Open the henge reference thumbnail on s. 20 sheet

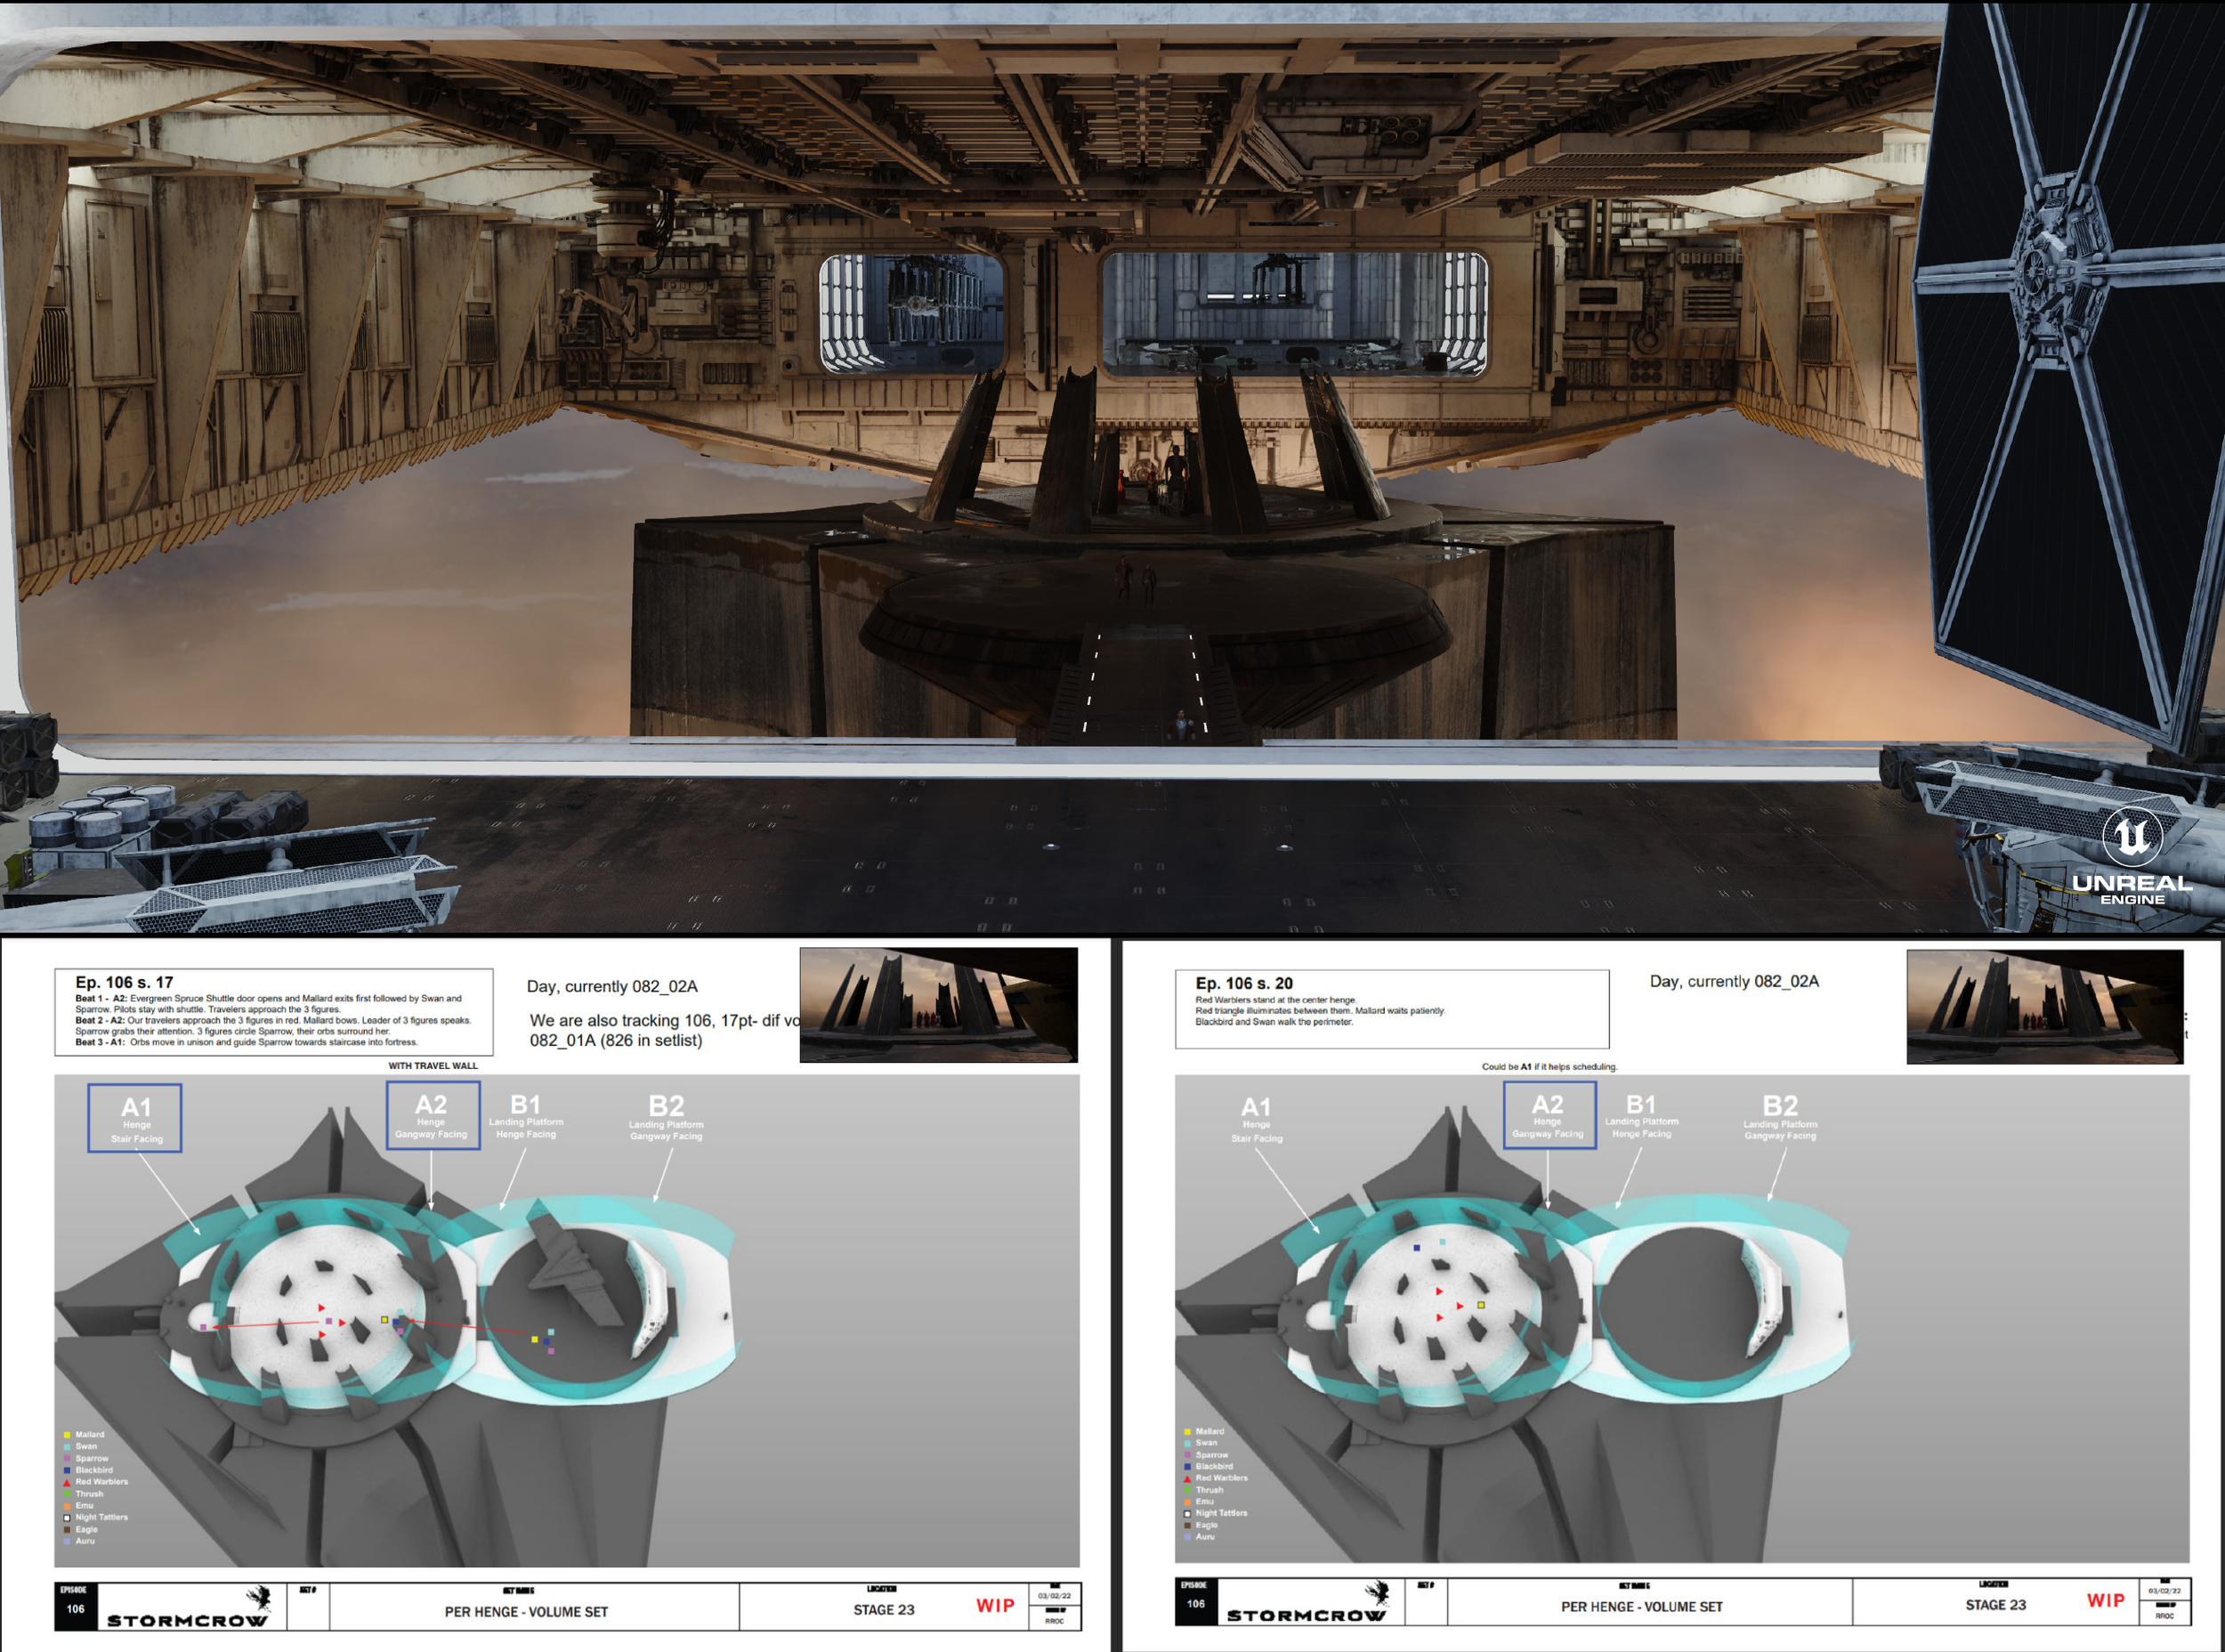click(x=2045, y=1007)
